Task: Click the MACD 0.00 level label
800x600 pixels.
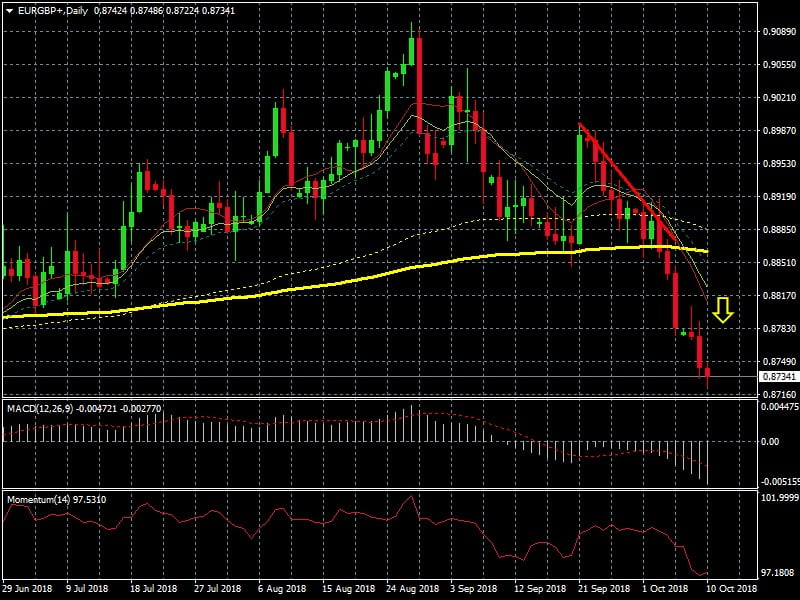Action: point(773,441)
